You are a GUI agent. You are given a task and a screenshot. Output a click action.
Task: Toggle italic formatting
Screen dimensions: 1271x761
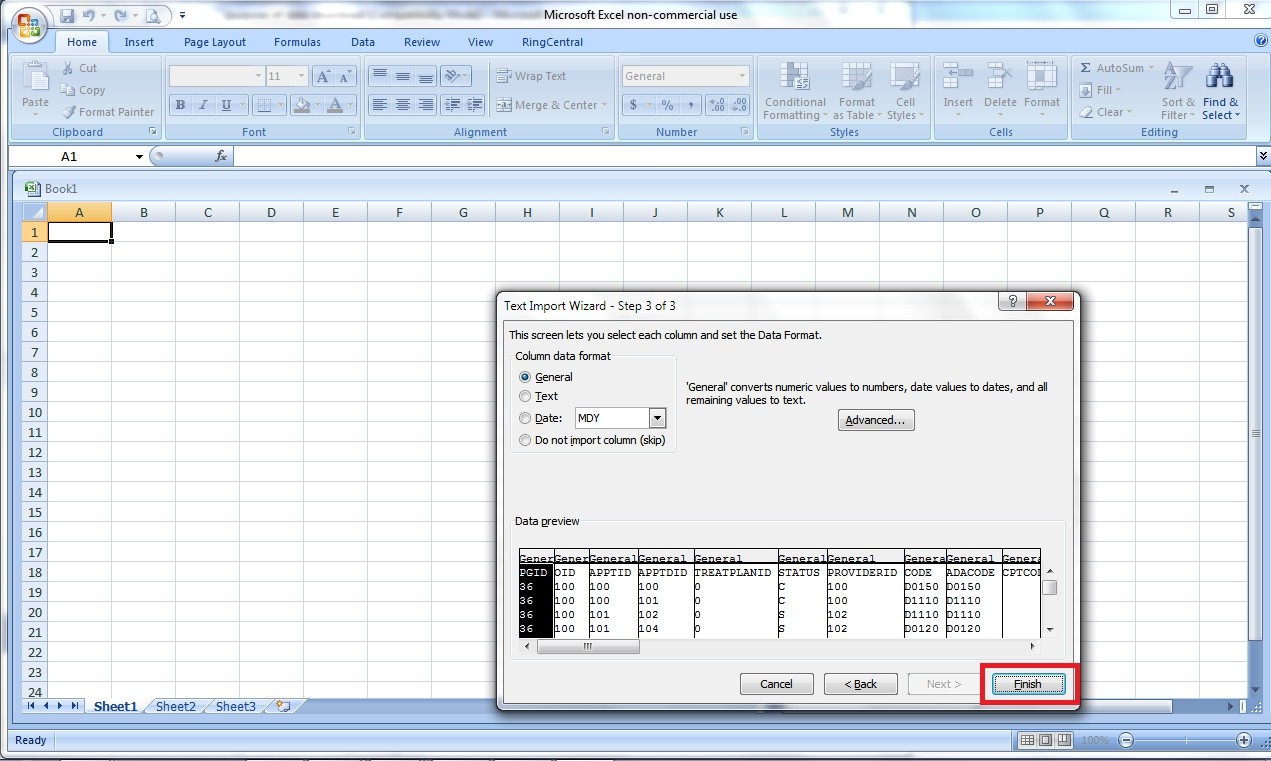tap(203, 105)
